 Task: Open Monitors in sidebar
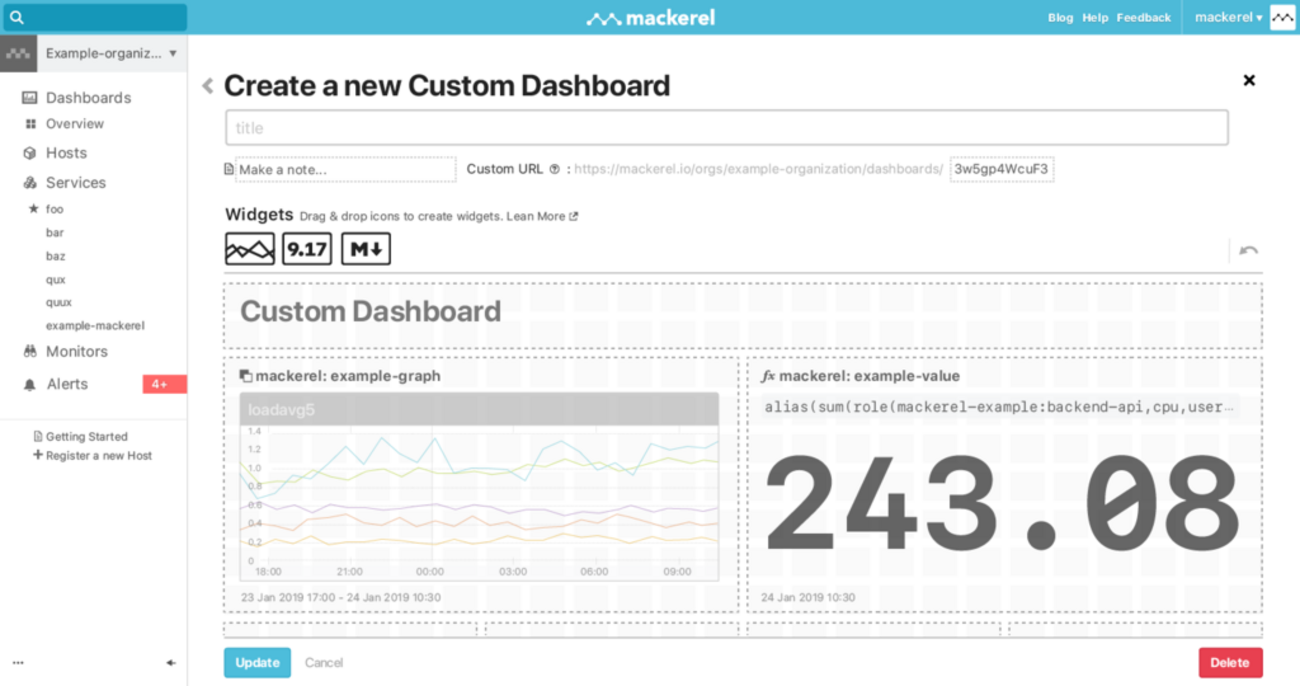pos(76,351)
